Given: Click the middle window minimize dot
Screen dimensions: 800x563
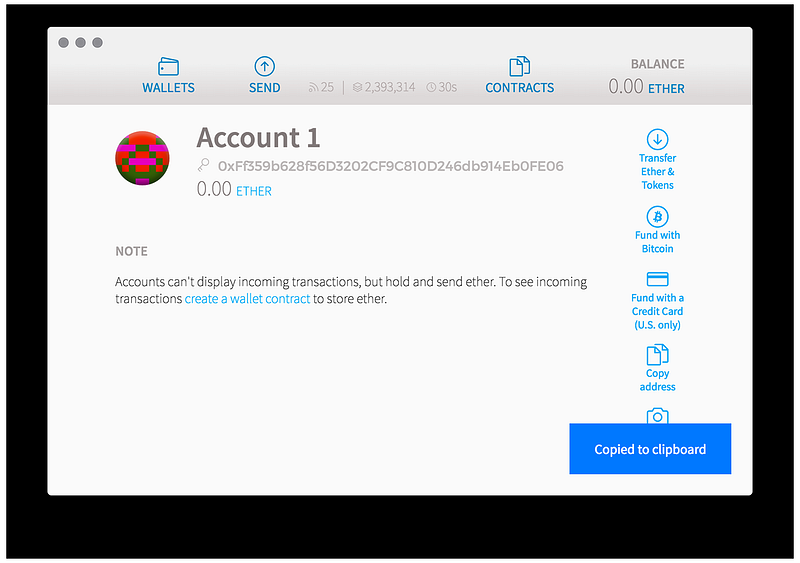Looking at the screenshot, I should pyautogui.click(x=80, y=42).
